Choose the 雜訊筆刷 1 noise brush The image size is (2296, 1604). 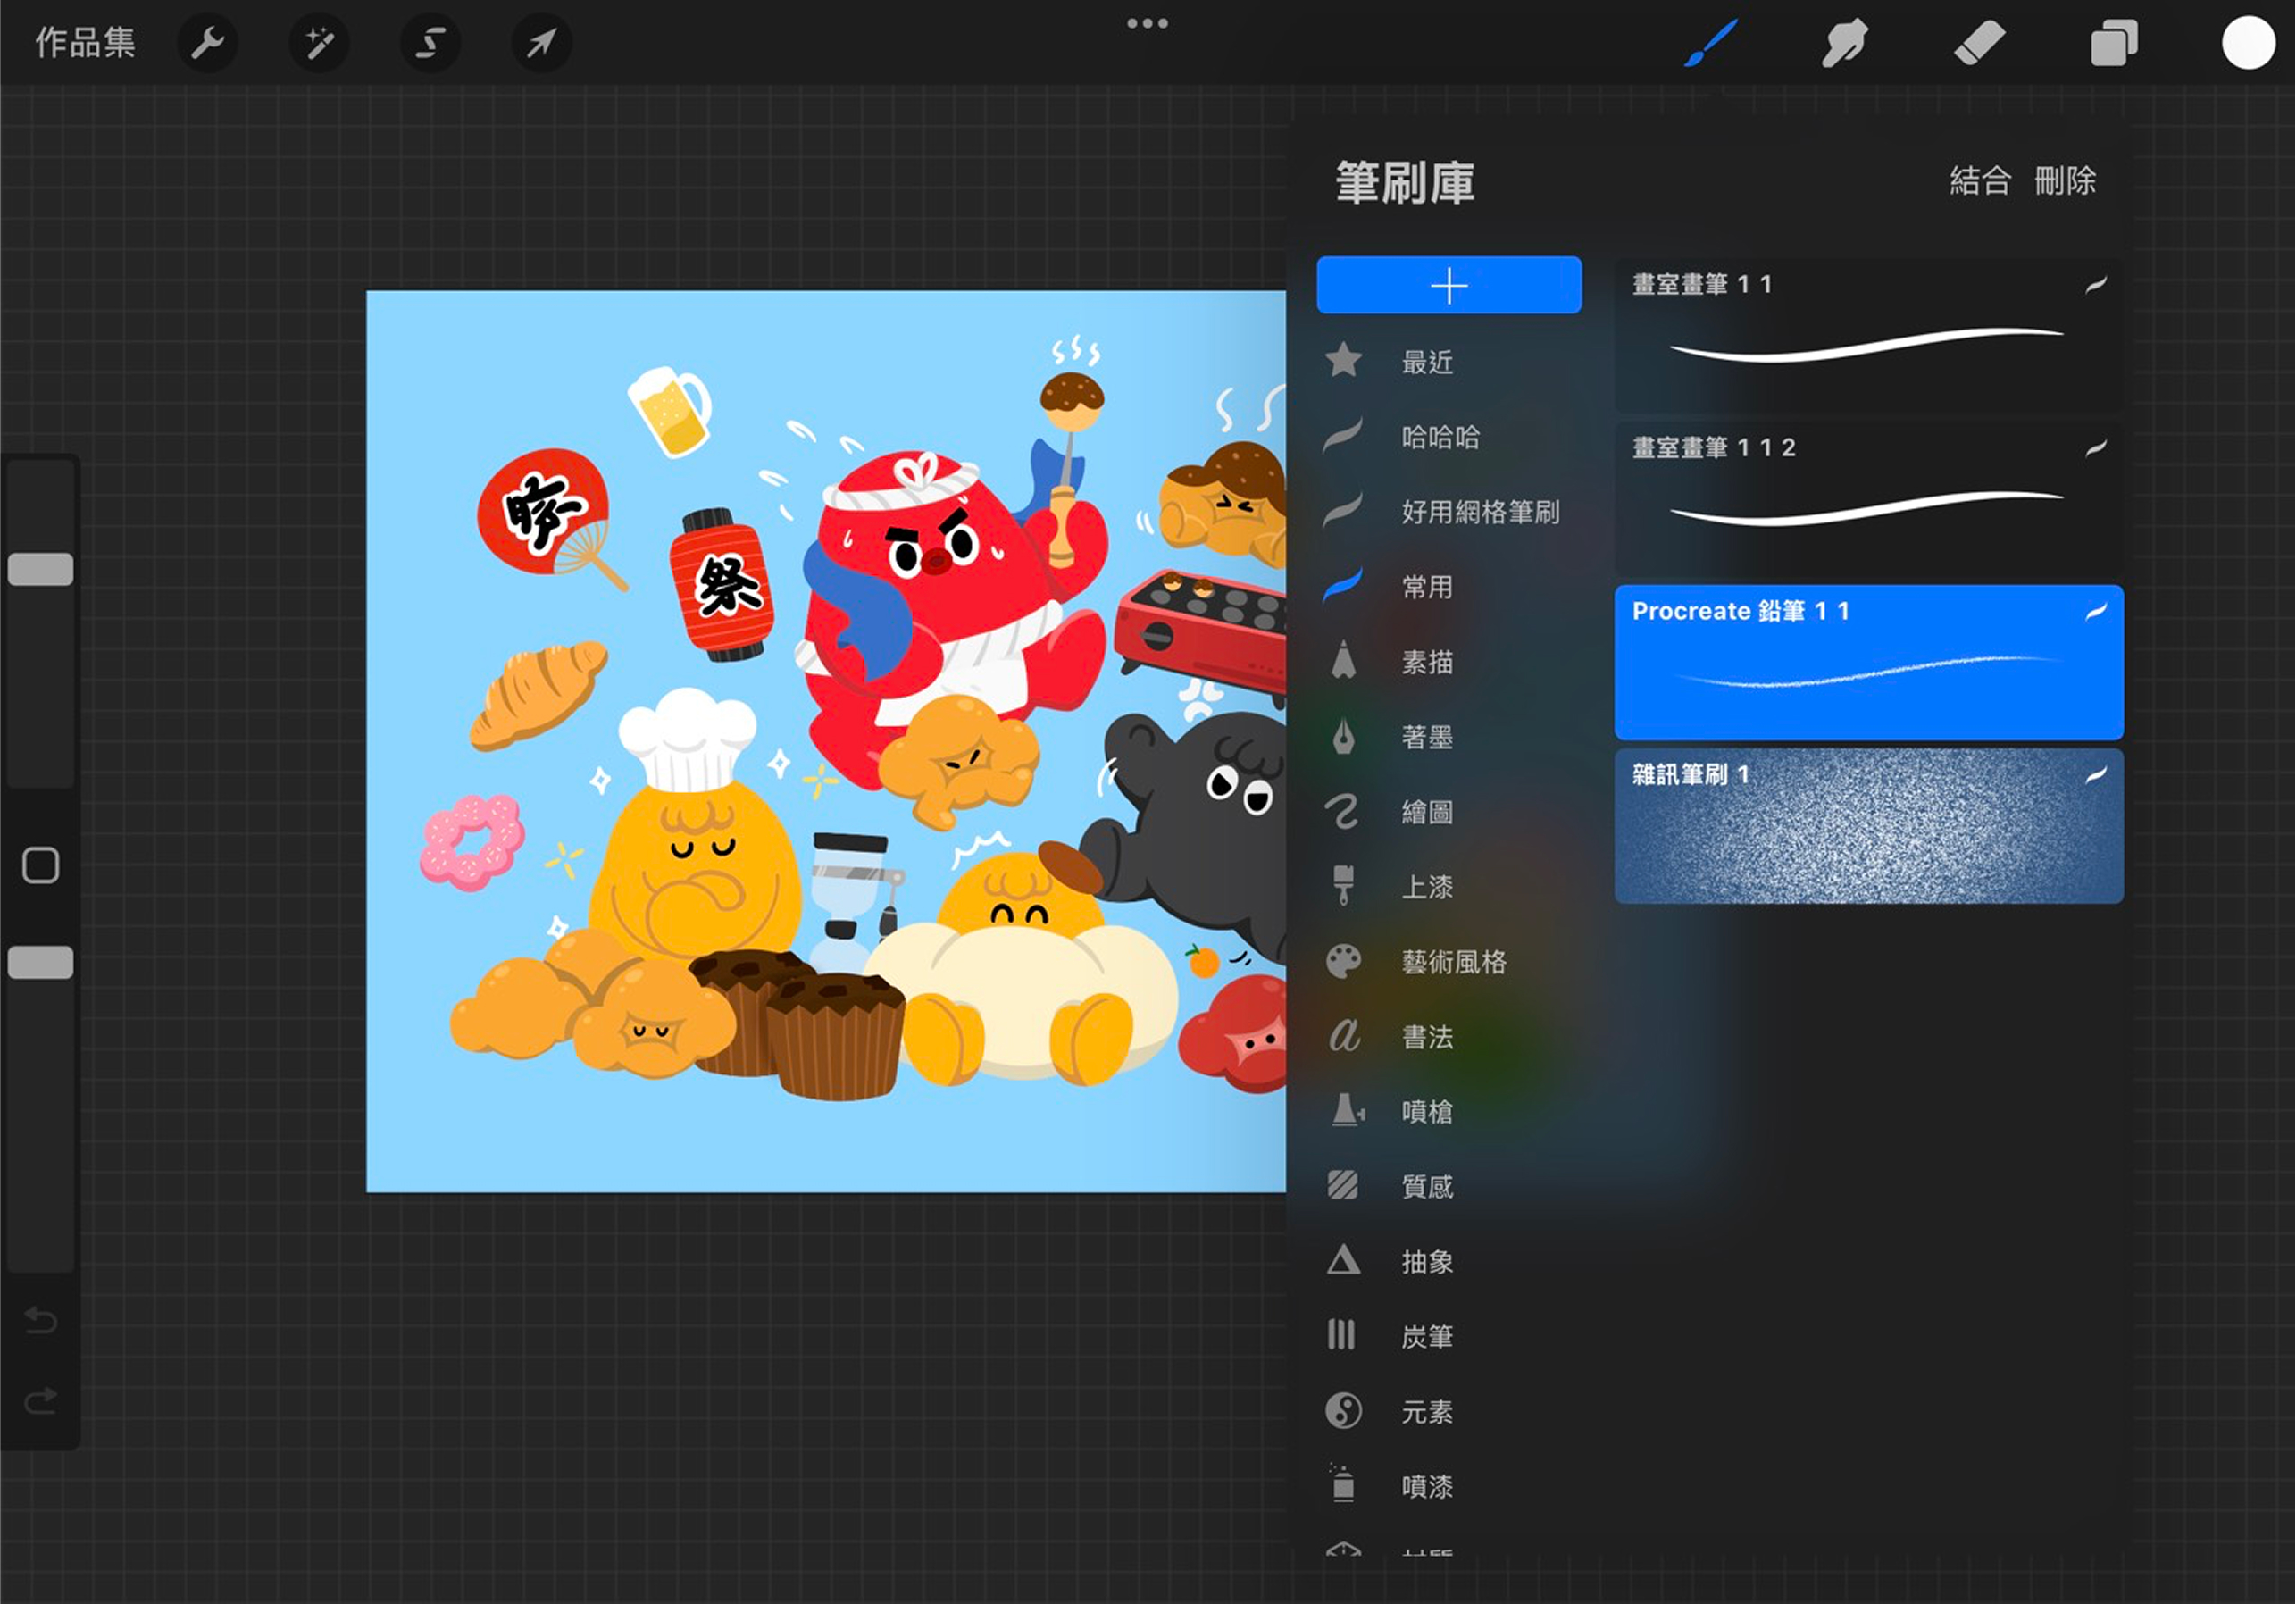[x=1868, y=826]
